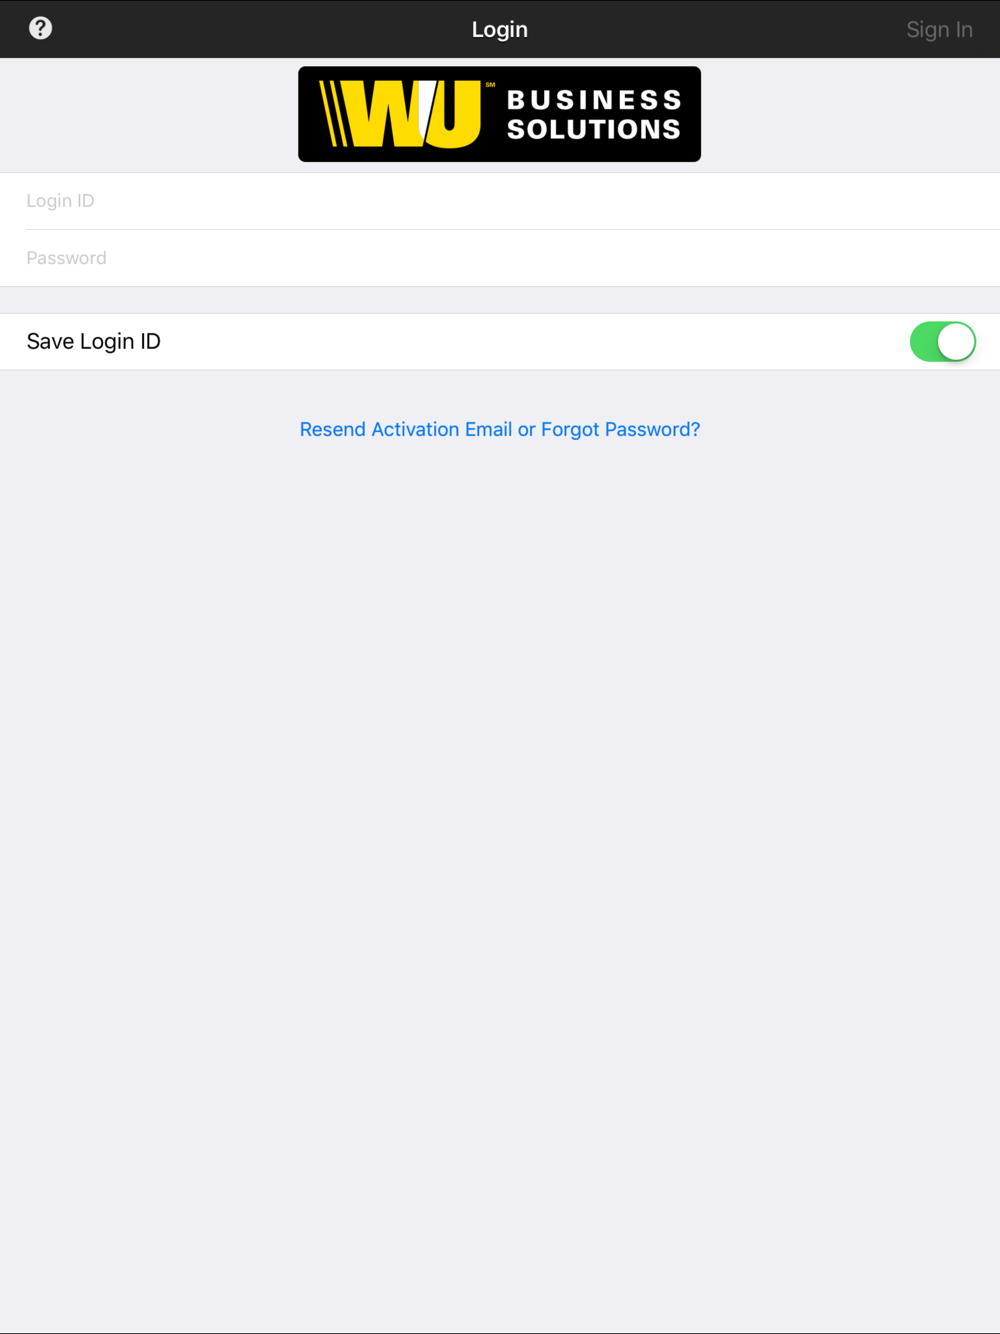This screenshot has height=1334, width=1000.
Task: Click the BUSINESS SOLUTIONS text in banner
Action: pos(594,114)
